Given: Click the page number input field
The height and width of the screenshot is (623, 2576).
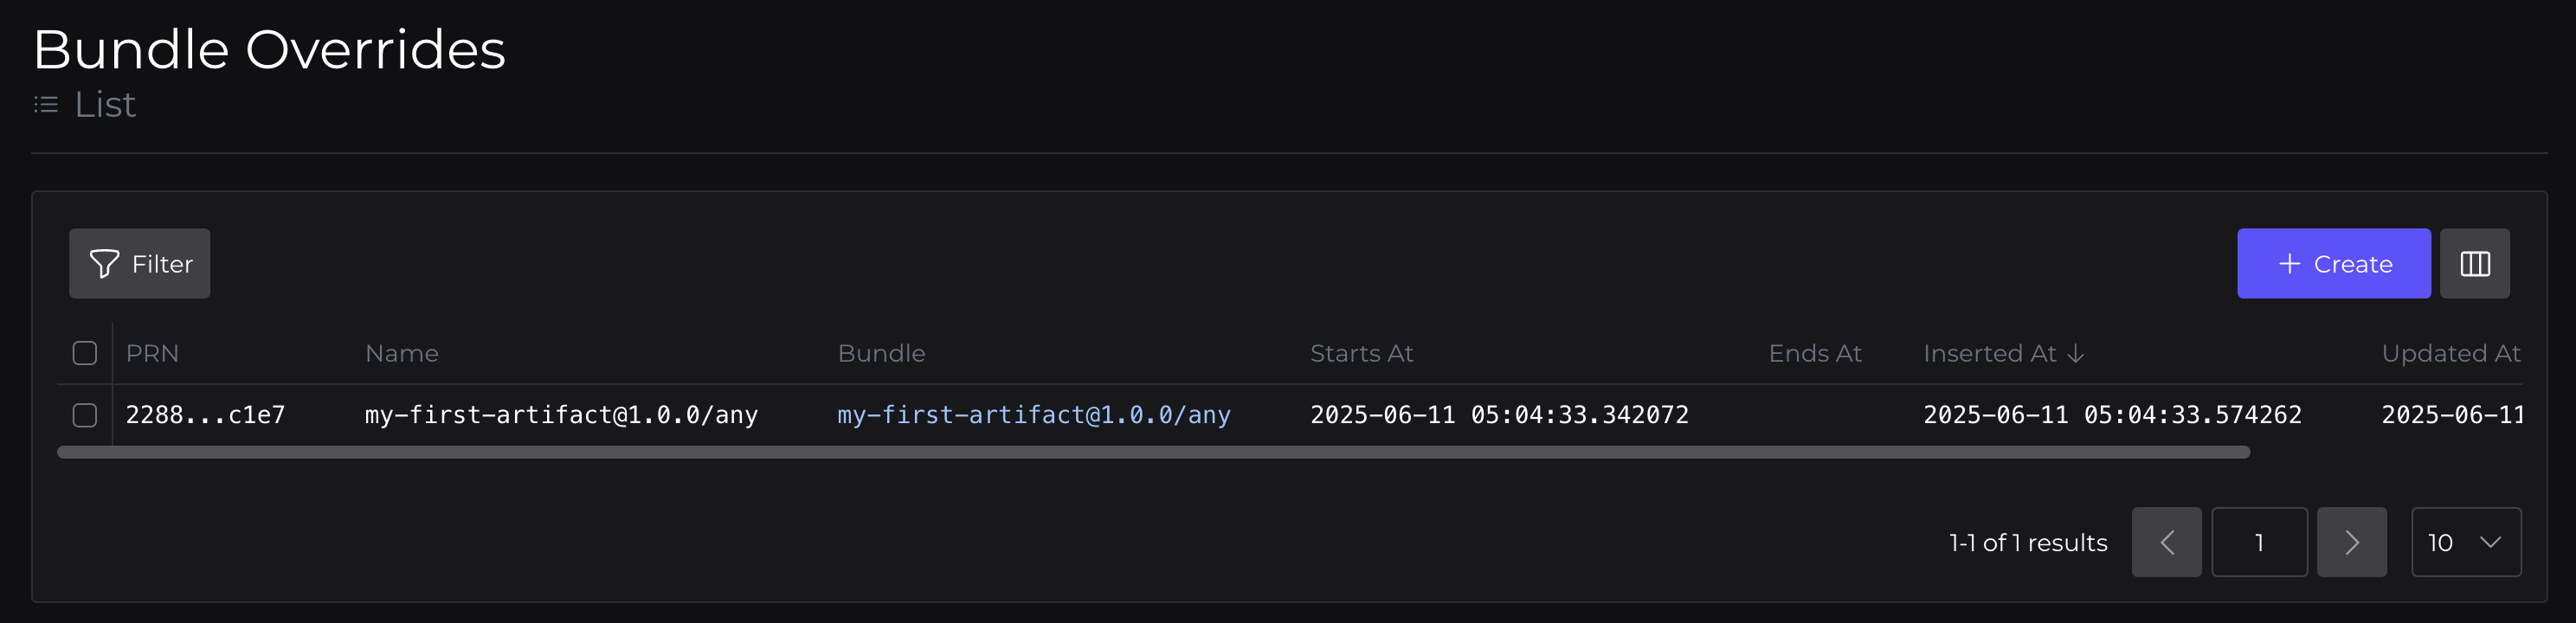Looking at the screenshot, I should pyautogui.click(x=2259, y=542).
